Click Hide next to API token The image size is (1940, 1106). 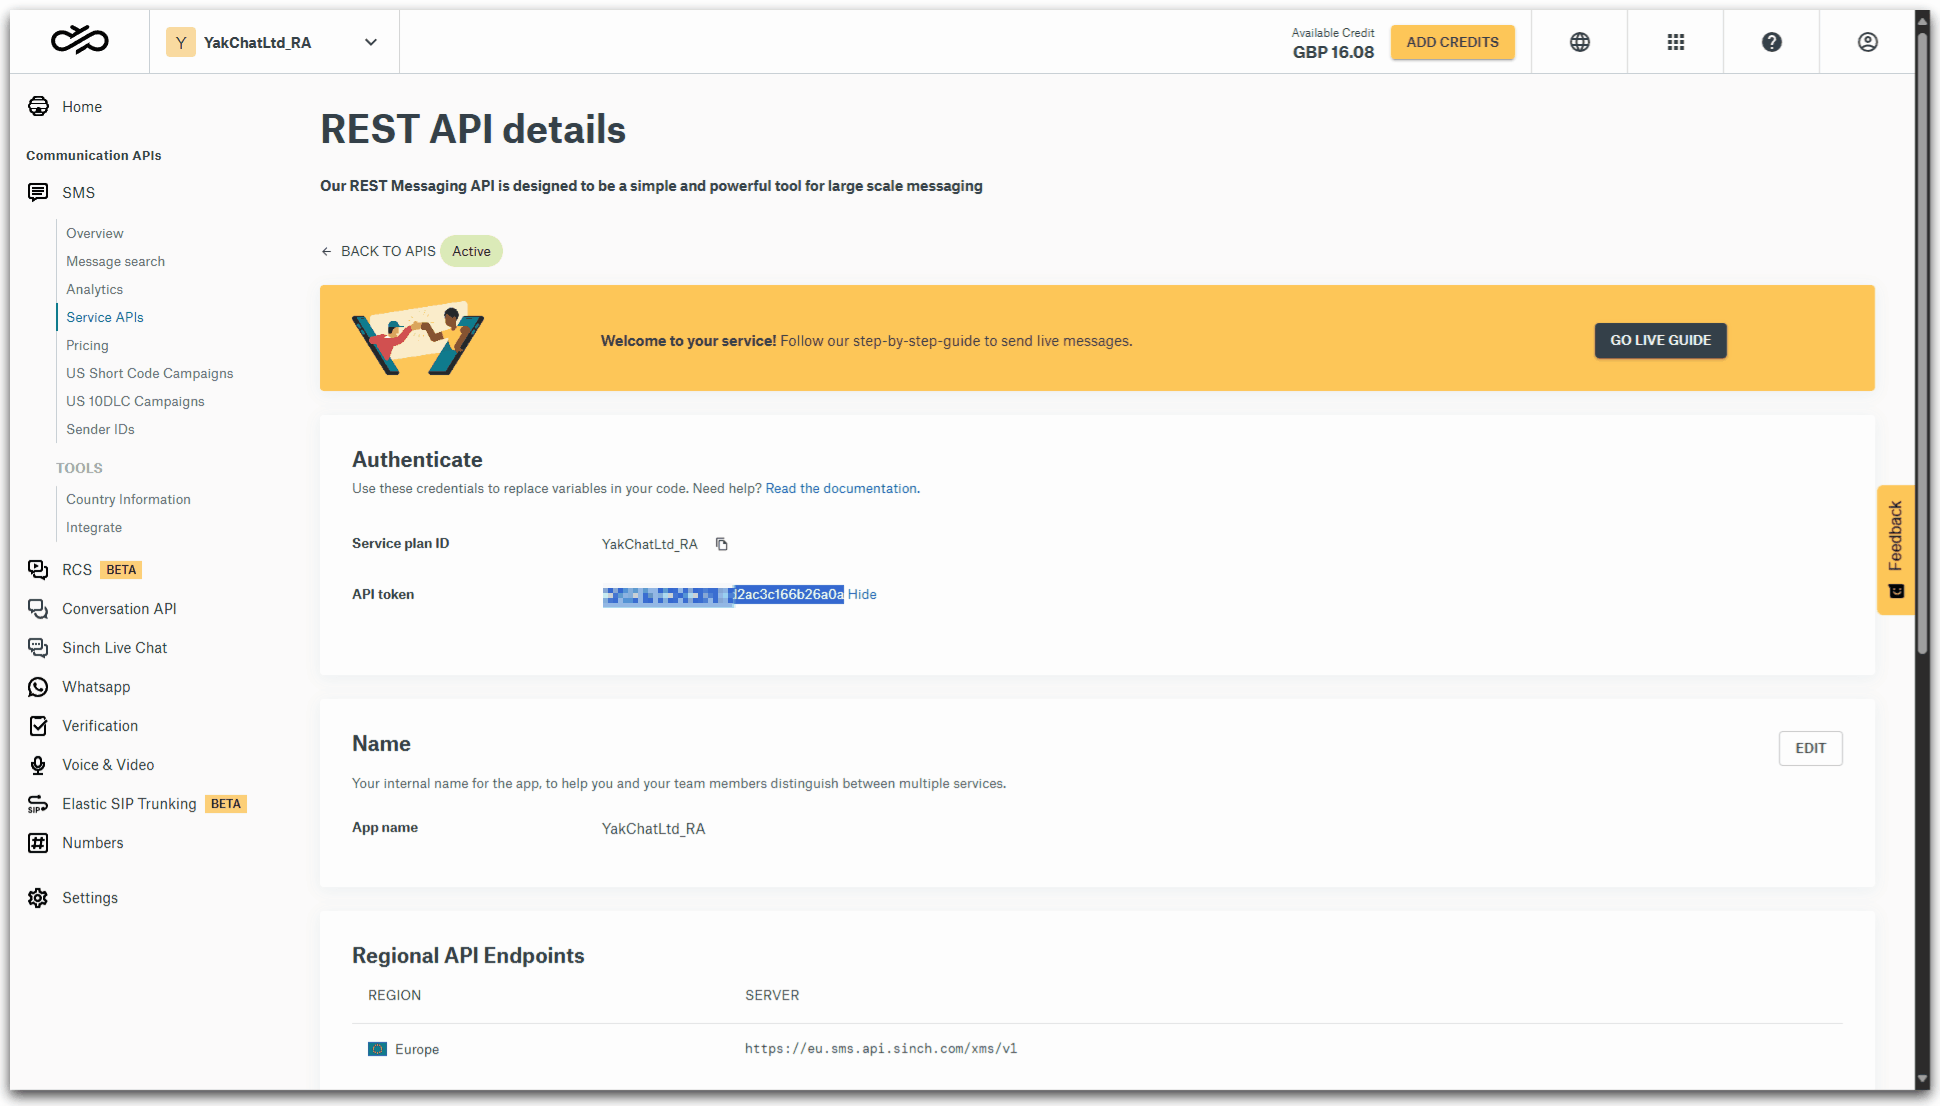(x=862, y=595)
